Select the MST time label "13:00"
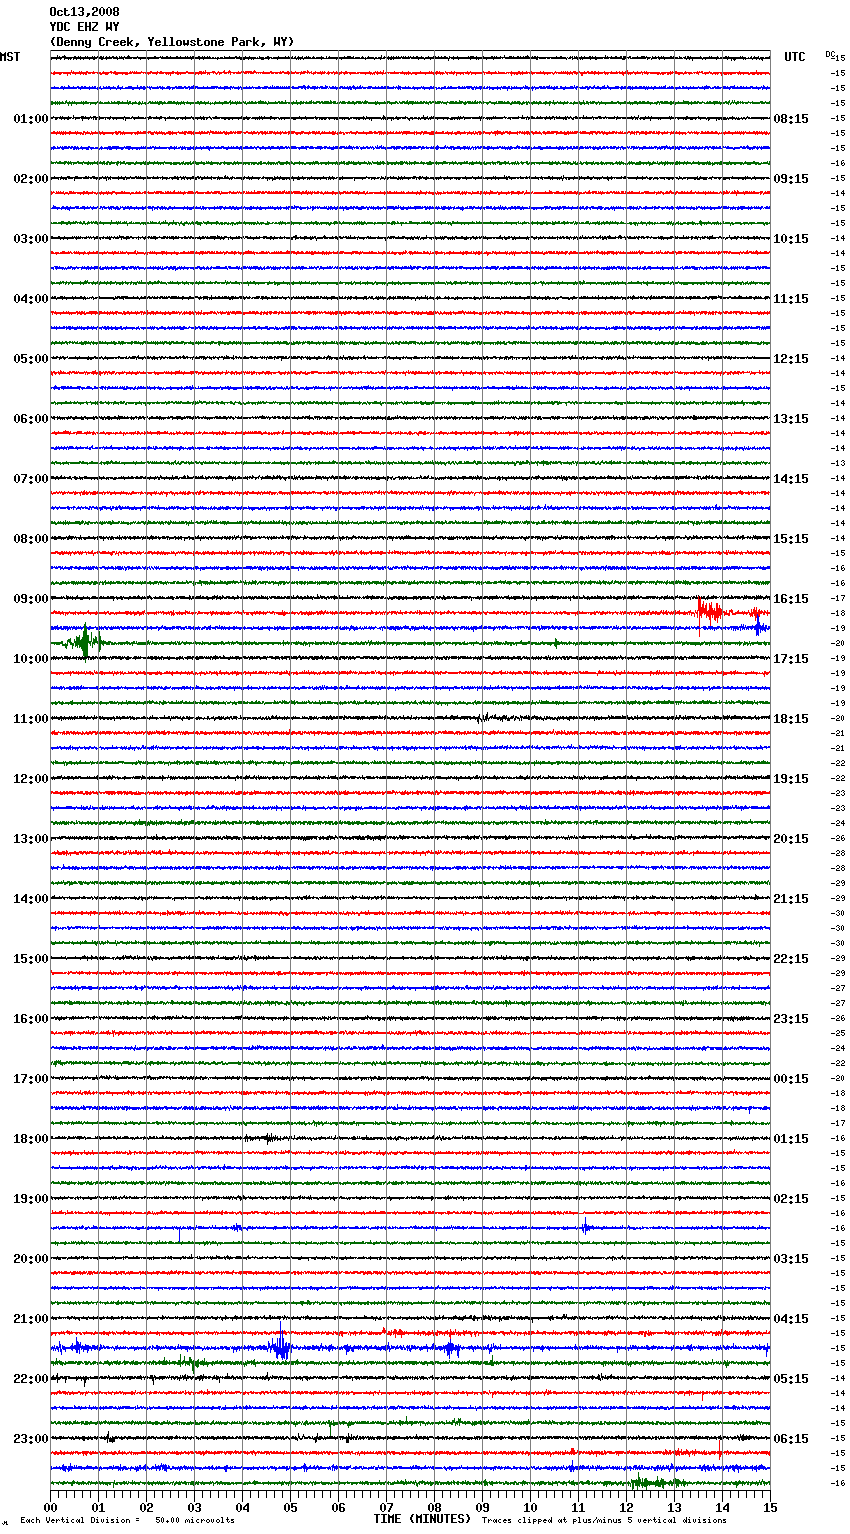 pyautogui.click(x=31, y=839)
